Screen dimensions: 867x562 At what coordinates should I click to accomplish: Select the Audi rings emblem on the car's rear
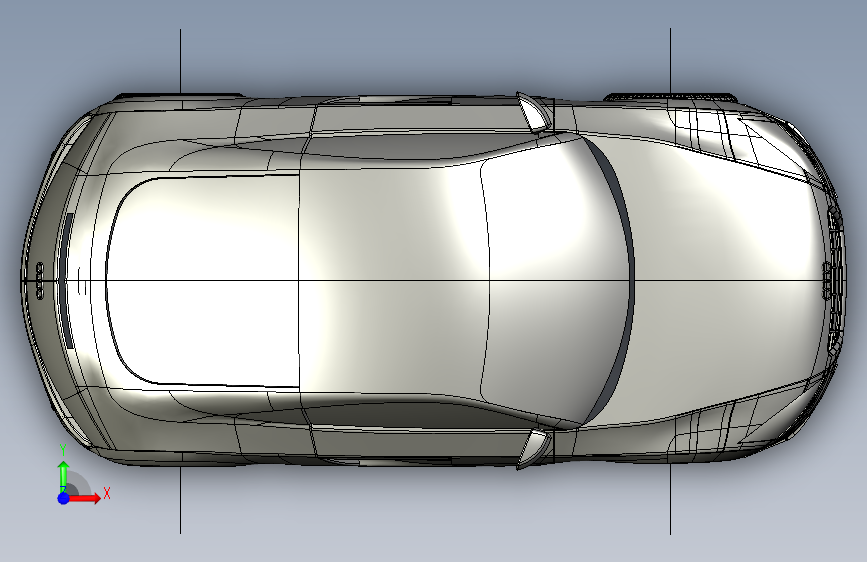pyautogui.click(x=40, y=280)
